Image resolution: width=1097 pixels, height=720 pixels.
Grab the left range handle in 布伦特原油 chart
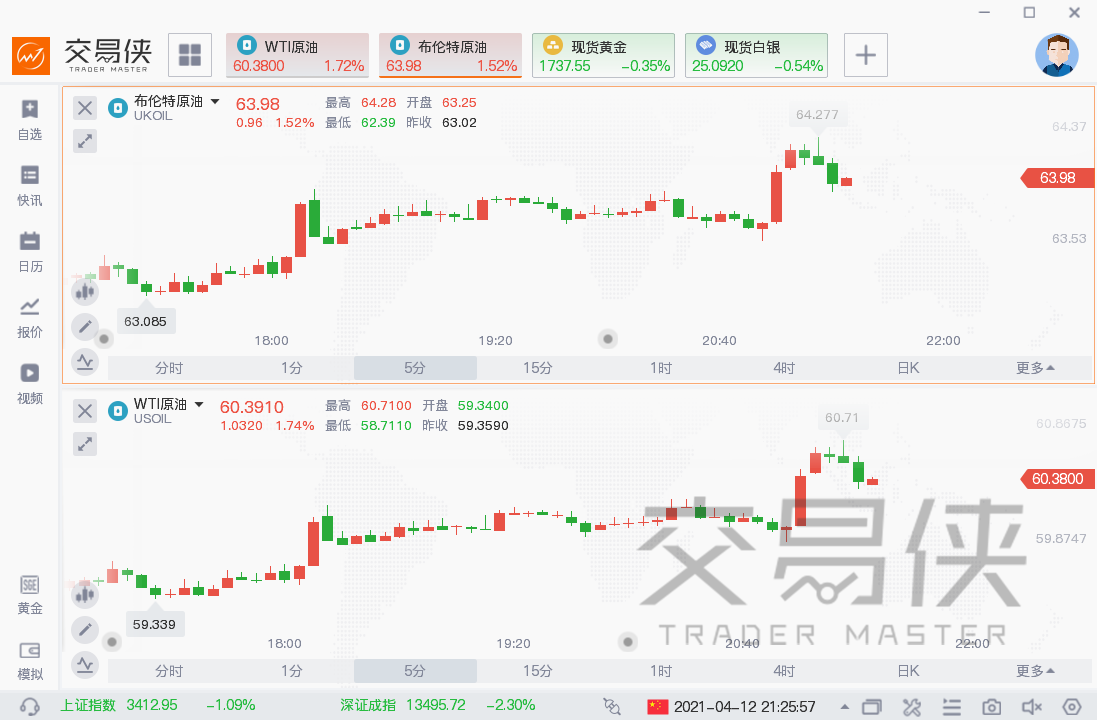[x=104, y=339]
